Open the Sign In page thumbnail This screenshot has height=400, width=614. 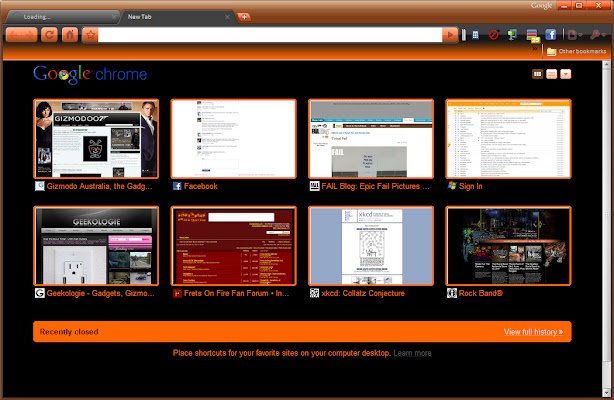(508, 139)
